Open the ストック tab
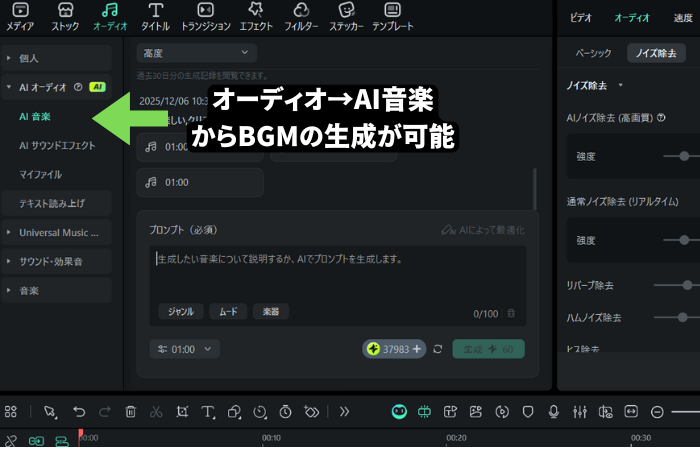 (65, 17)
